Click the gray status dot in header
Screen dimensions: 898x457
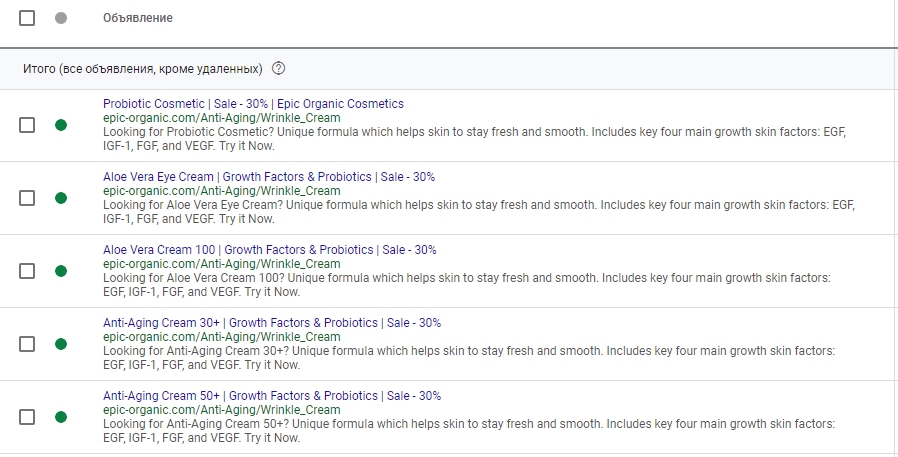coord(61,18)
